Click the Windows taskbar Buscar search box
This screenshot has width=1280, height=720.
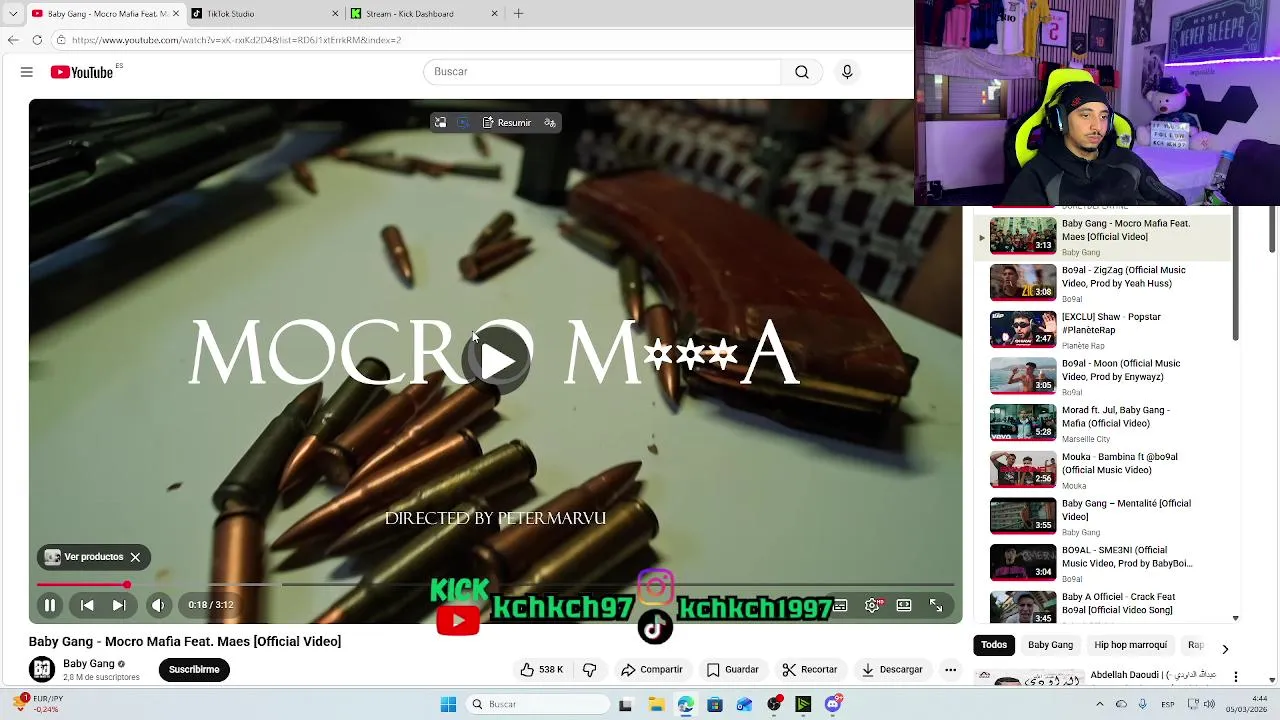(x=539, y=705)
